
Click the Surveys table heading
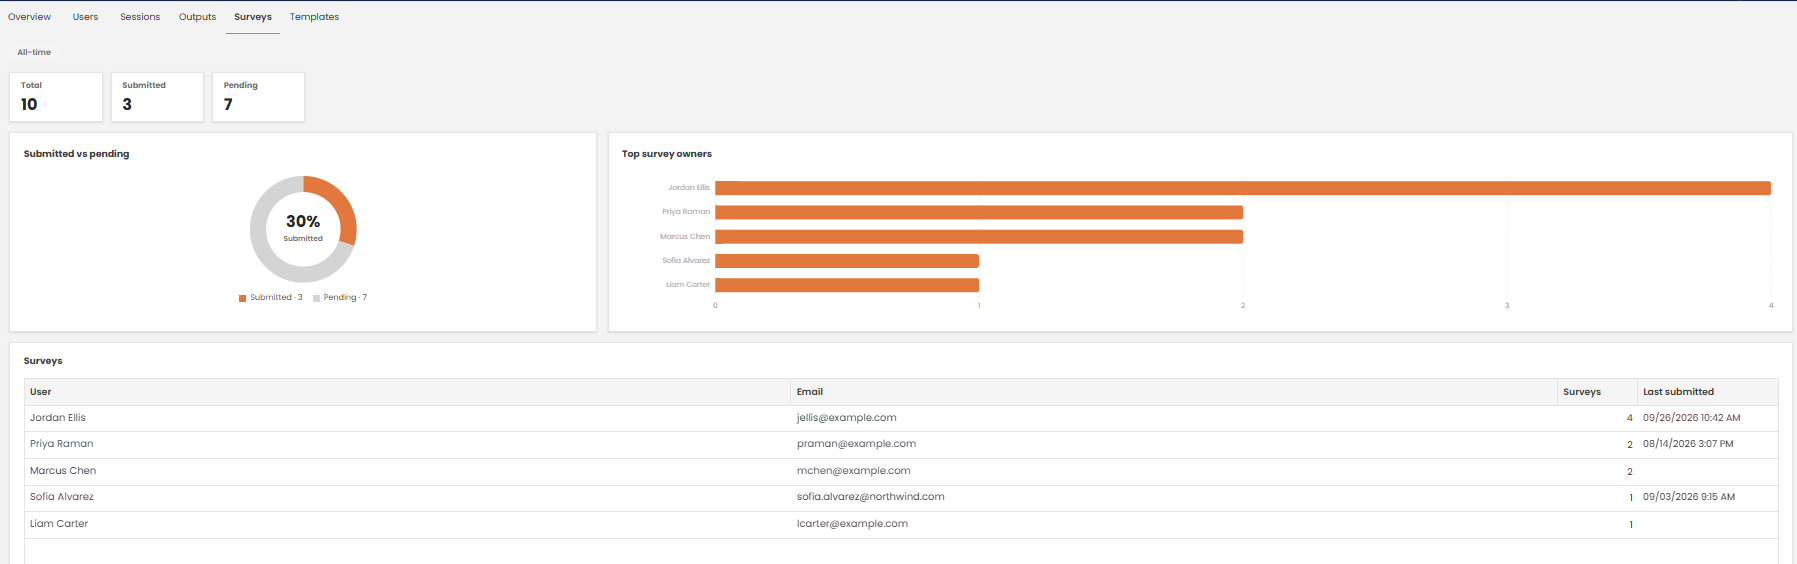point(43,361)
